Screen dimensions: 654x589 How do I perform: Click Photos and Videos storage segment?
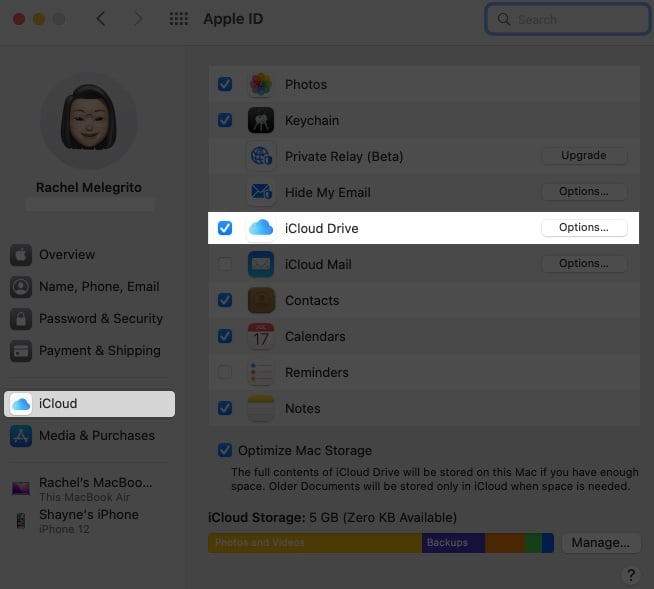[315, 543]
